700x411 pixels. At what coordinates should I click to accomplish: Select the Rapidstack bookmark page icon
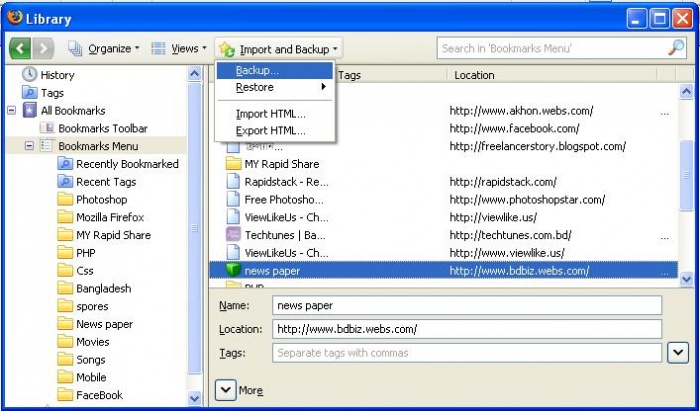point(233,182)
